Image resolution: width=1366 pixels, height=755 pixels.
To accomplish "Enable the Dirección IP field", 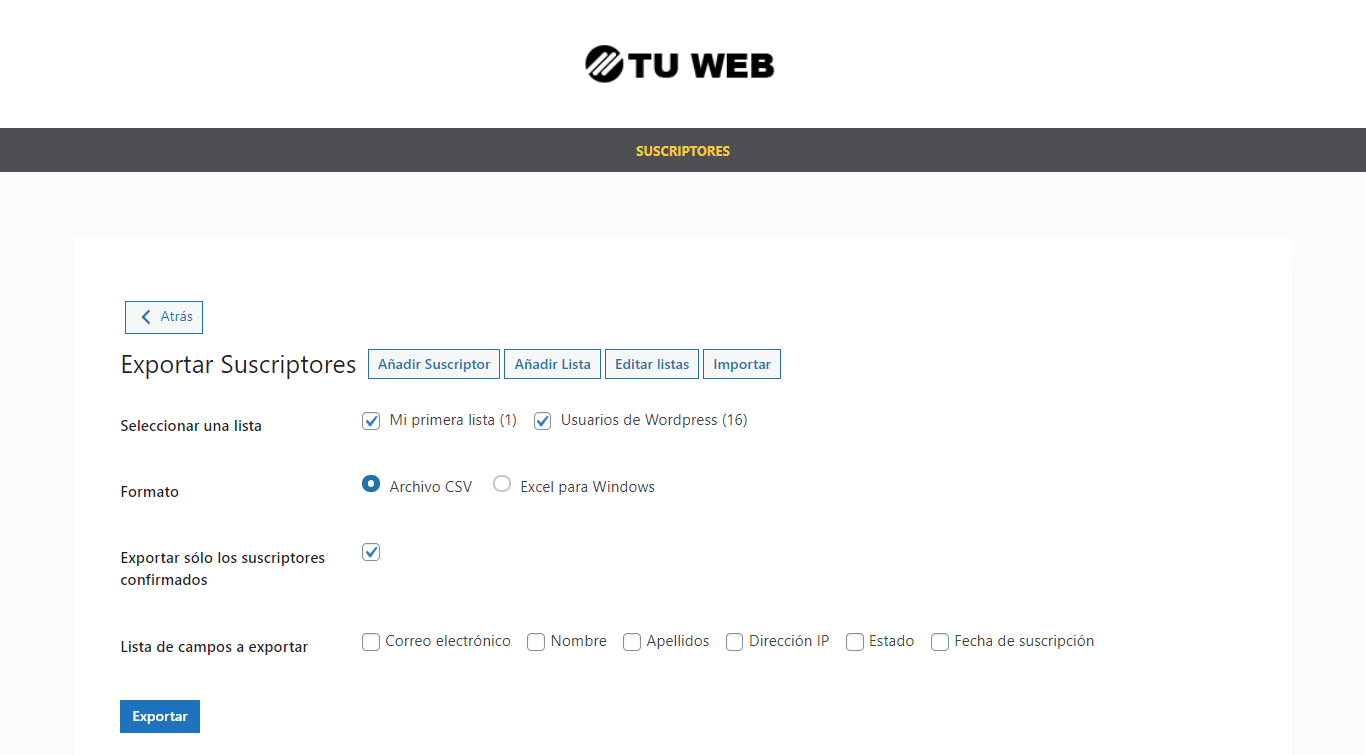I will (735, 642).
